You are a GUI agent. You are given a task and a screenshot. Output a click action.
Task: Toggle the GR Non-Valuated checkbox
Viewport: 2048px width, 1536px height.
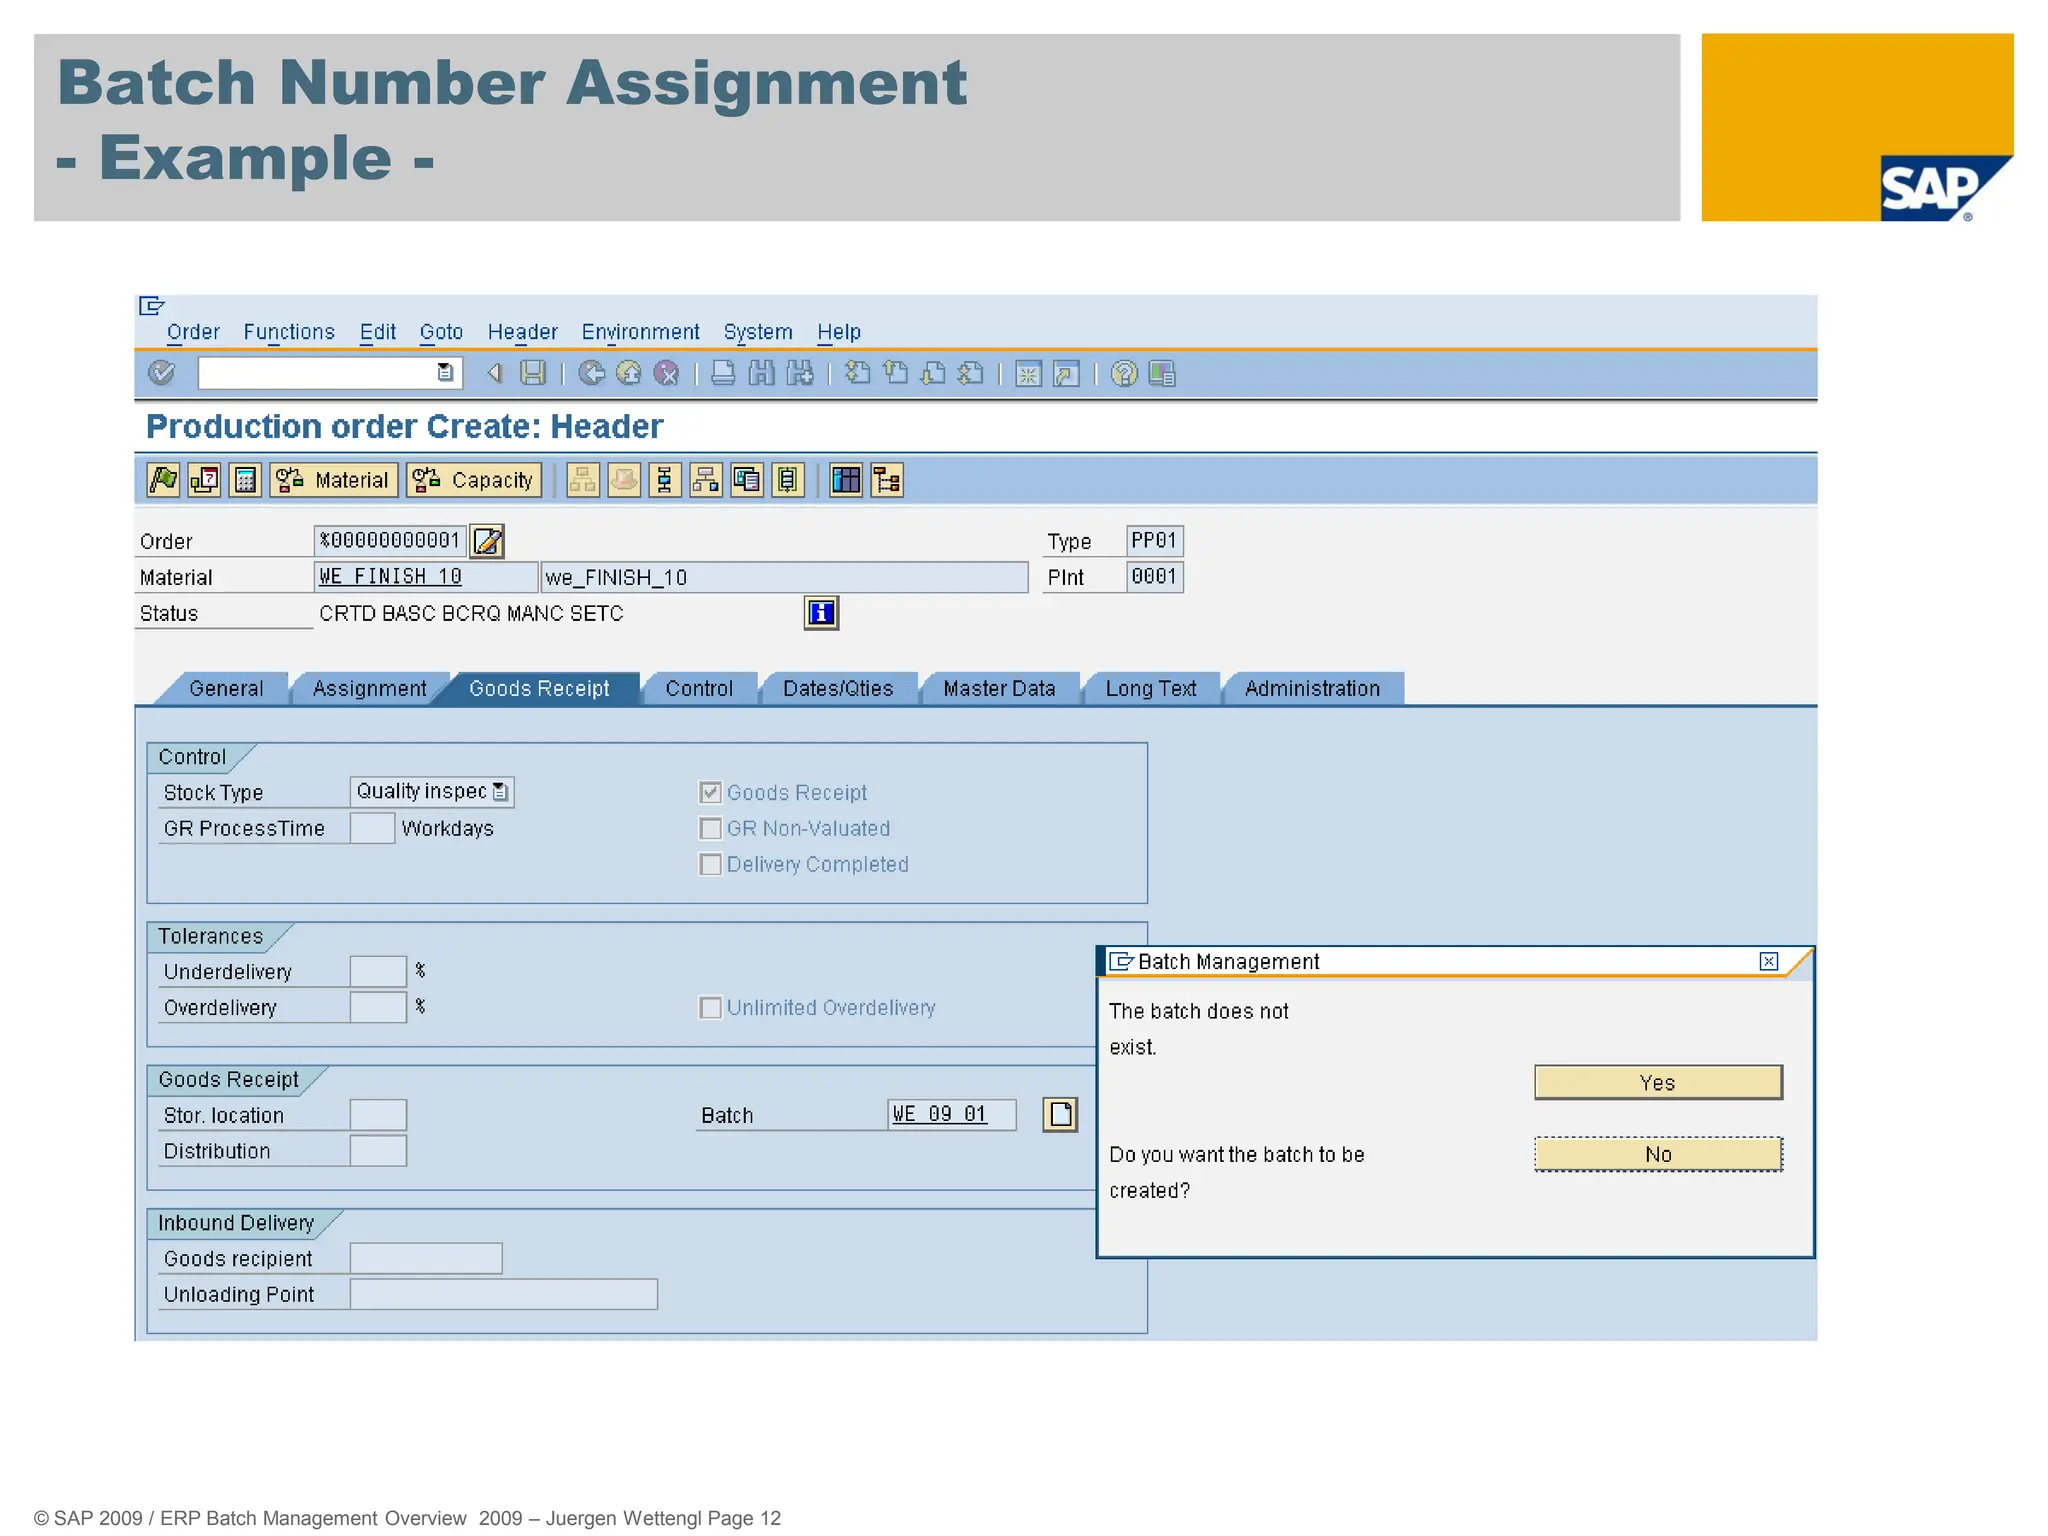pos(710,828)
